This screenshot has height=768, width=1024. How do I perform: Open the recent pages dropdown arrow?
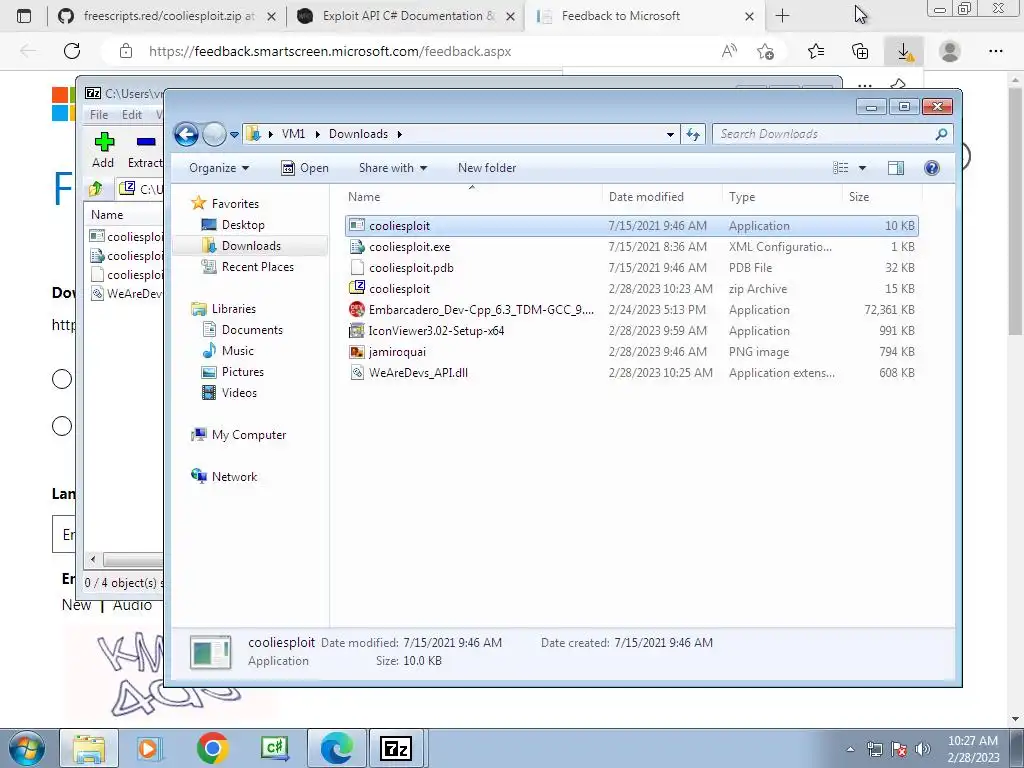click(234, 135)
